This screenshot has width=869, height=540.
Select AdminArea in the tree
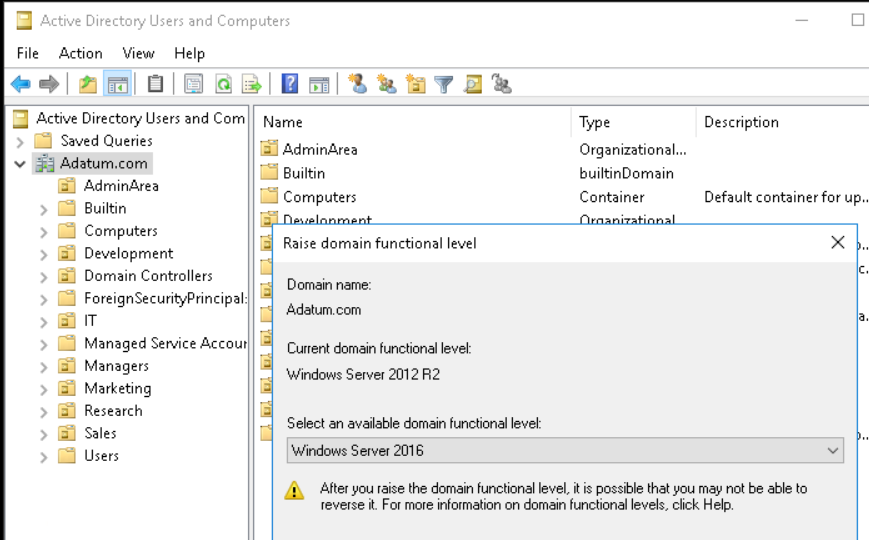121,186
